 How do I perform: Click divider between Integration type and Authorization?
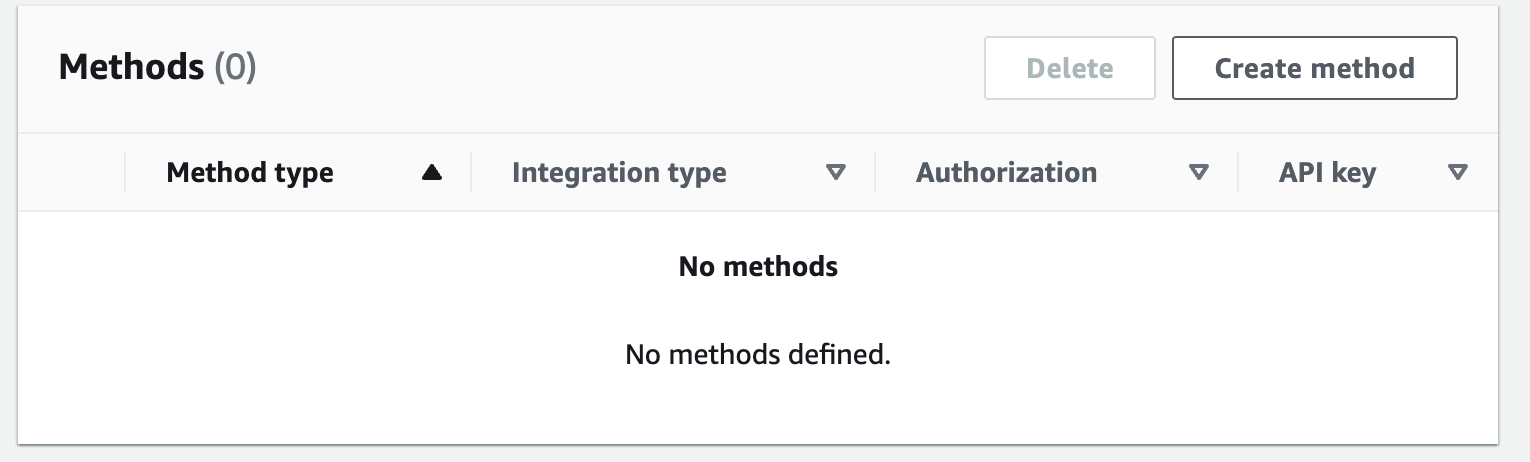[x=875, y=172]
